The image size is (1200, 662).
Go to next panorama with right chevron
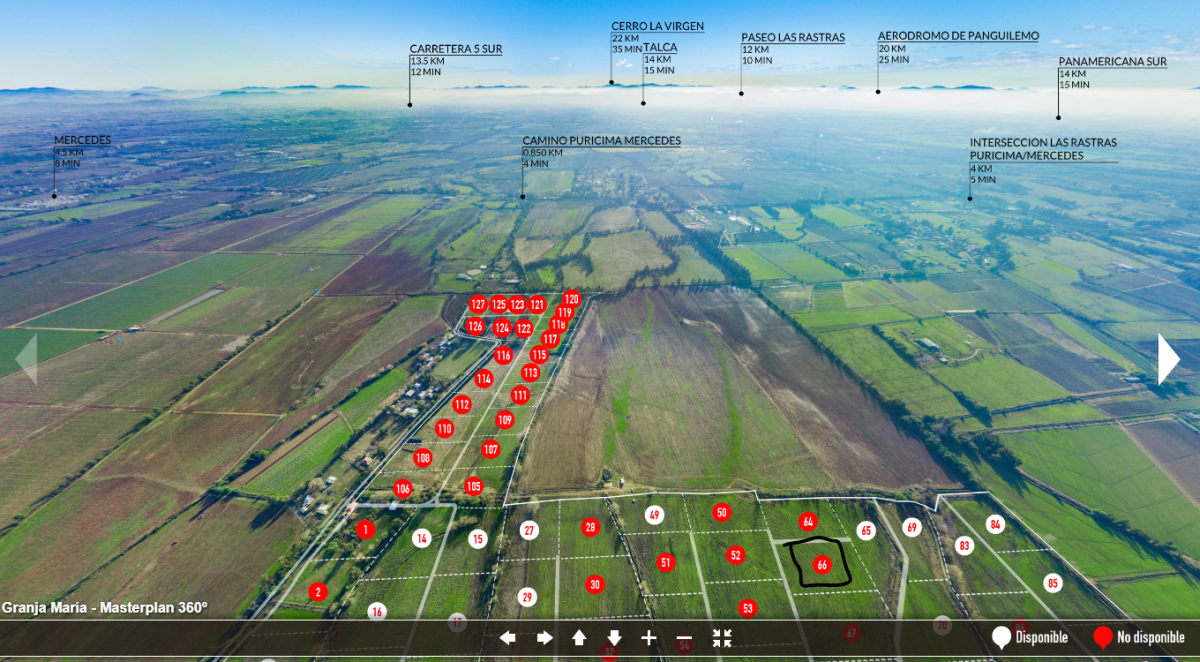[x=1168, y=359]
